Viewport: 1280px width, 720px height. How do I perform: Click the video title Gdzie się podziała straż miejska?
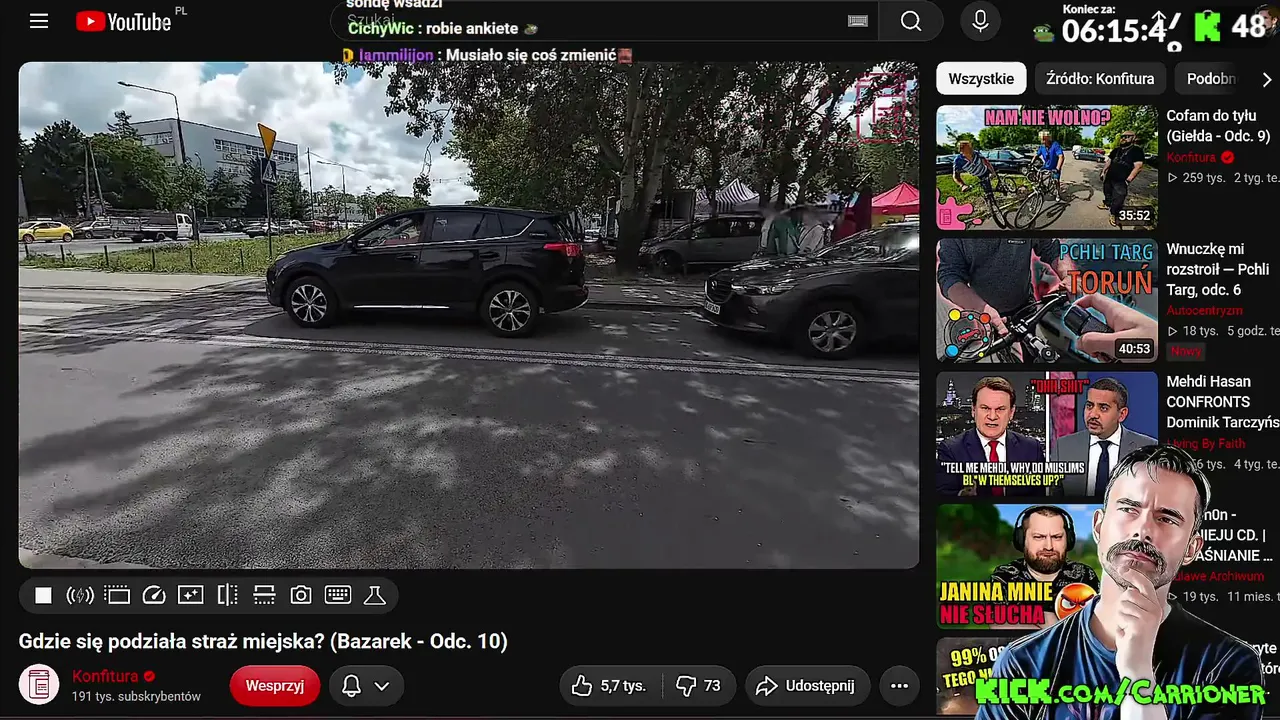(x=263, y=641)
